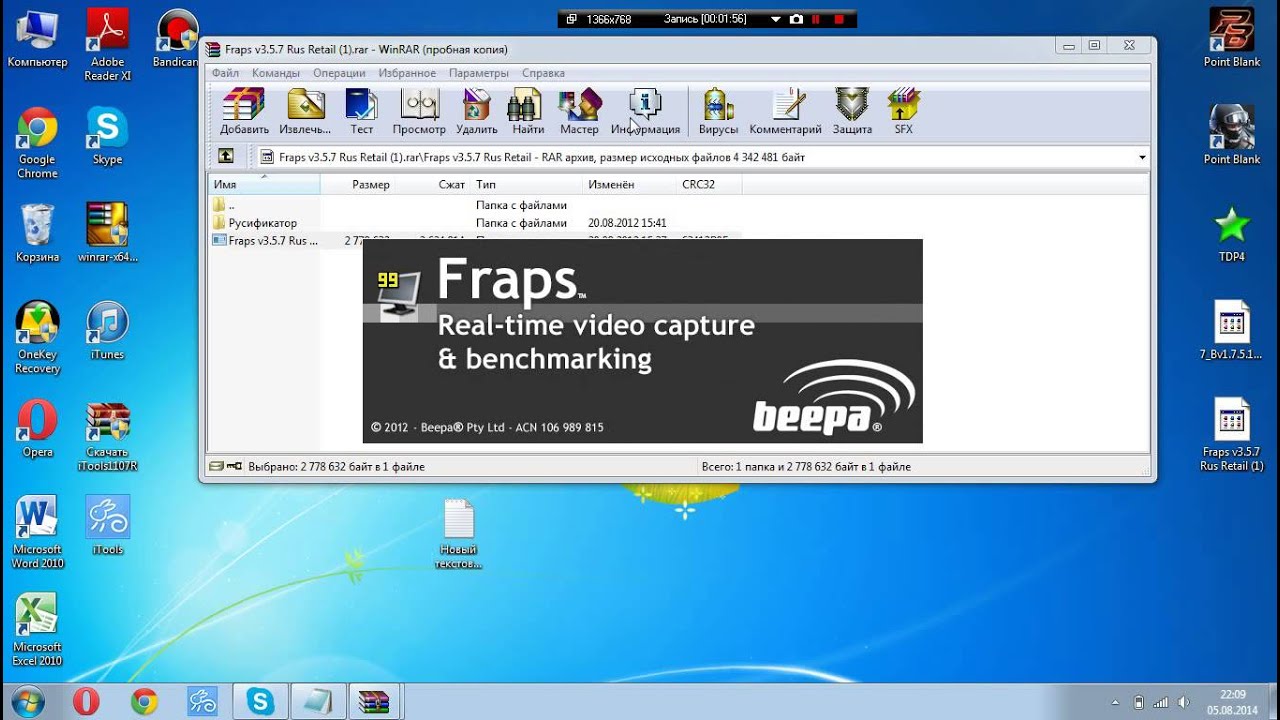
Task: Run the Тест archive test tool
Action: click(361, 111)
